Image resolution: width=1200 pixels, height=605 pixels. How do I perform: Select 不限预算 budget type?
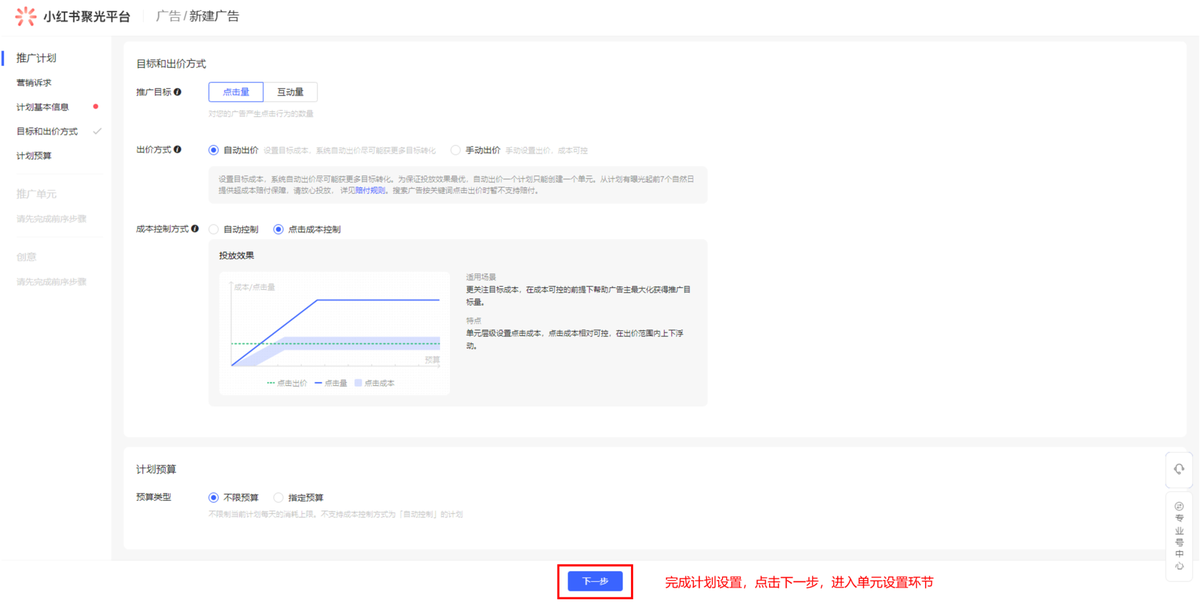[214, 498]
